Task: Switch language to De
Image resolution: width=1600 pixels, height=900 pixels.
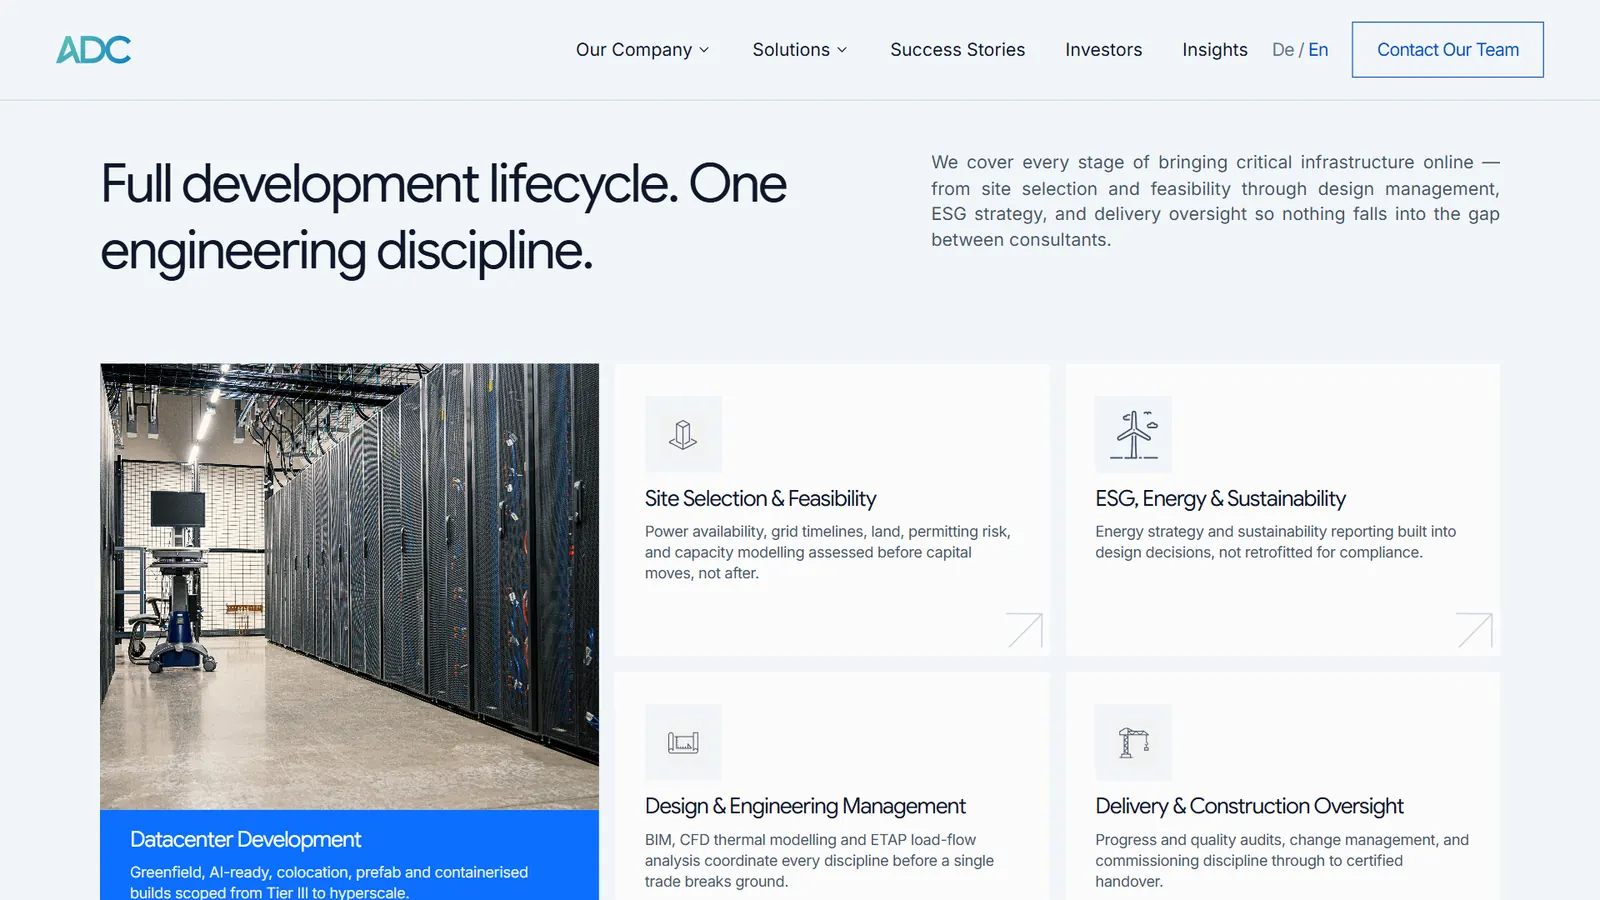Action: [1283, 50]
